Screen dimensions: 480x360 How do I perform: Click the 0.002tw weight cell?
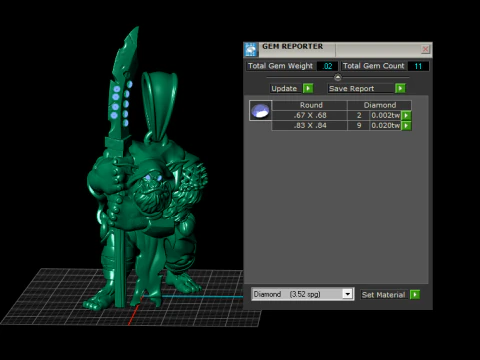385,115
